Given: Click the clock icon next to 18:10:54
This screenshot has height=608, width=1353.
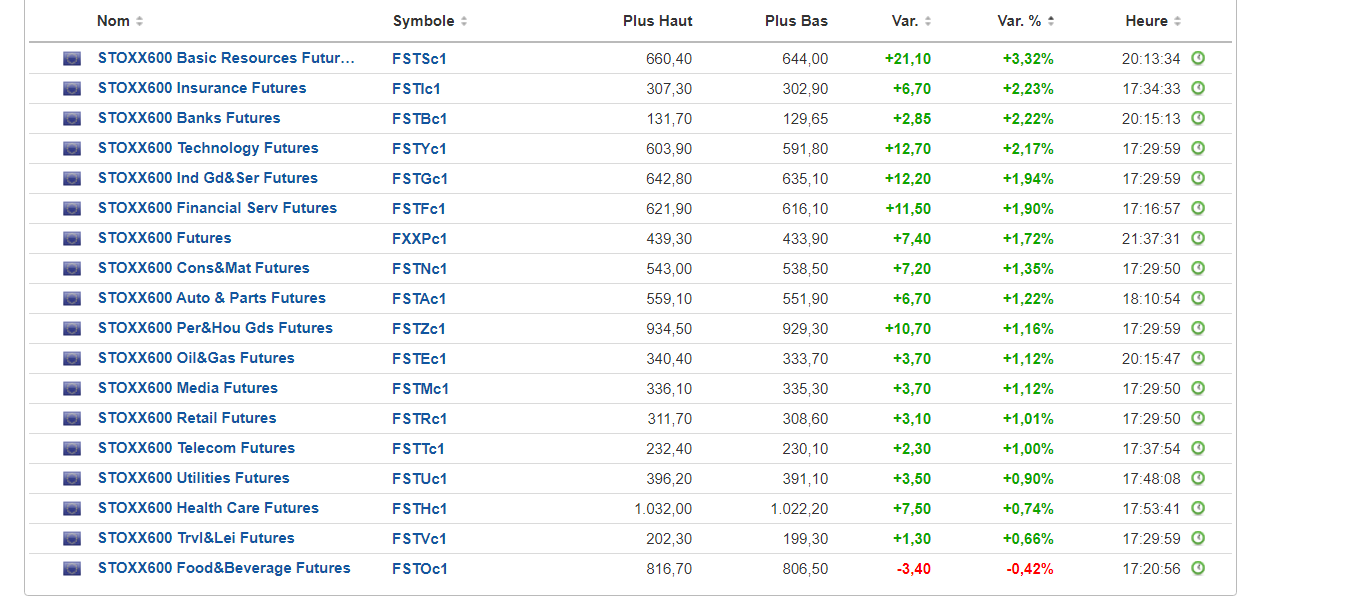Looking at the screenshot, I should 1198,298.
